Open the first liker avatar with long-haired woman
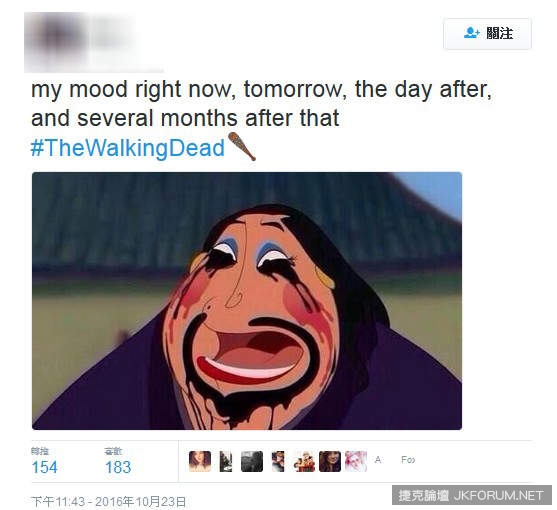 [200, 461]
